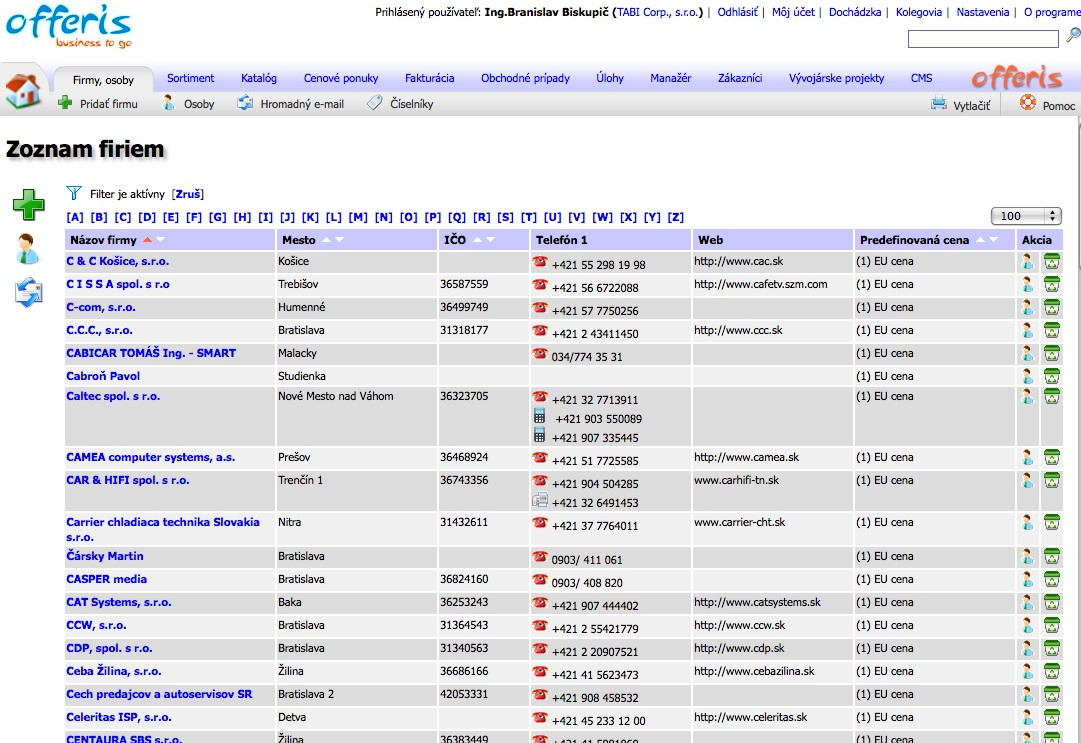Click person action icon for C & C Košice
Viewport: 1081px width, 743px height.
[1028, 262]
